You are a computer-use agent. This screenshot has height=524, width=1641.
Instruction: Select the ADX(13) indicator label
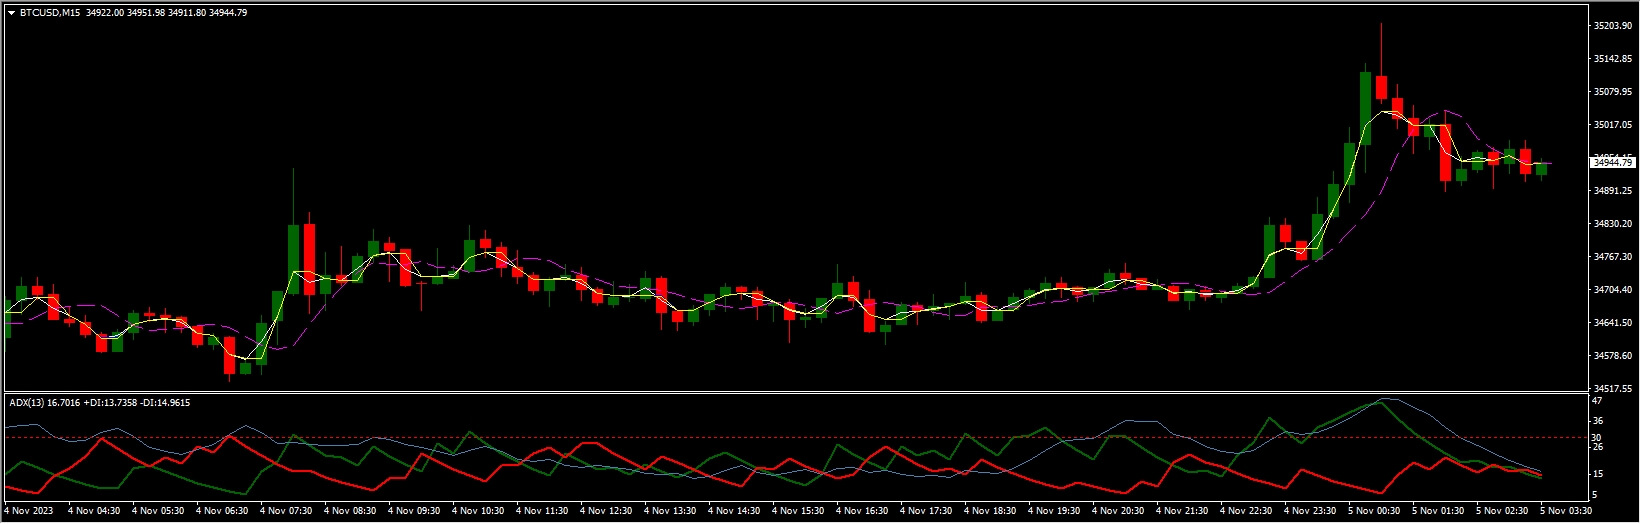tap(27, 402)
